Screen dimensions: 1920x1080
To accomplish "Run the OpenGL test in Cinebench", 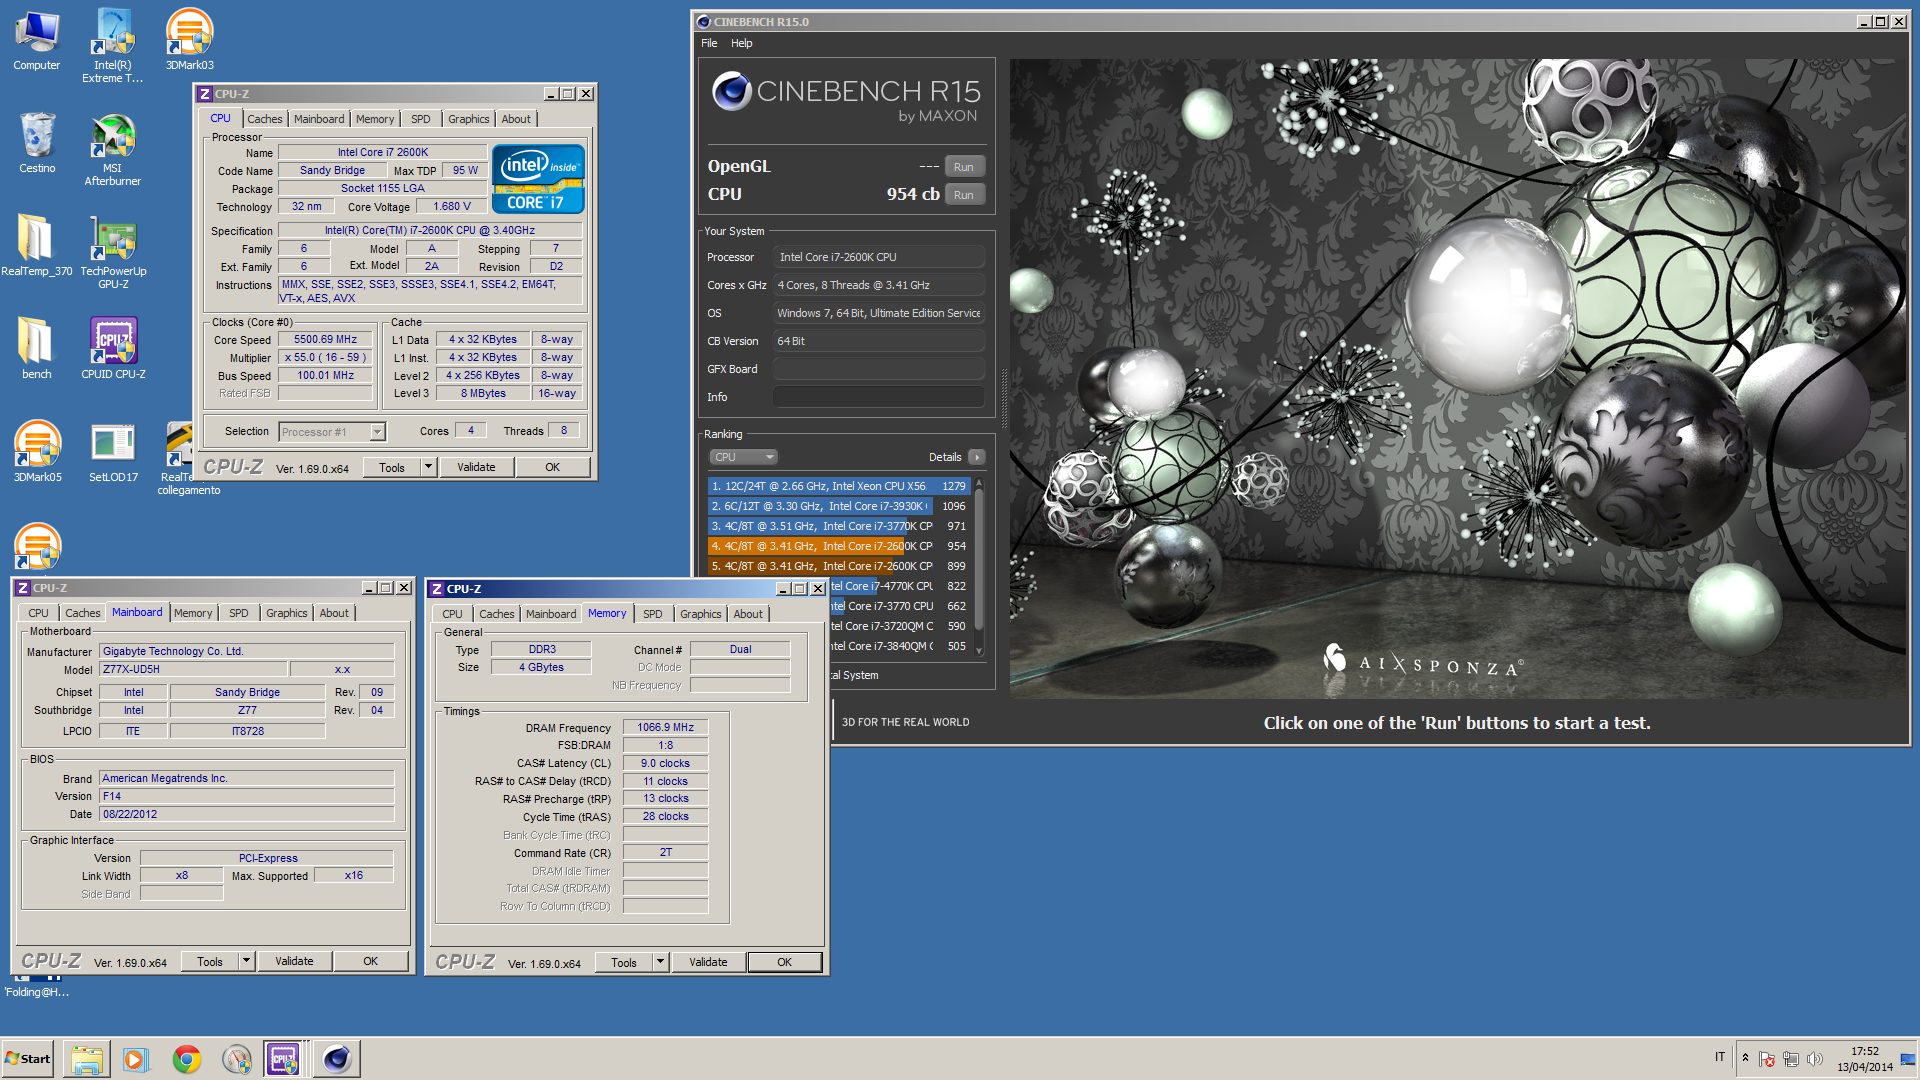I will coord(963,167).
